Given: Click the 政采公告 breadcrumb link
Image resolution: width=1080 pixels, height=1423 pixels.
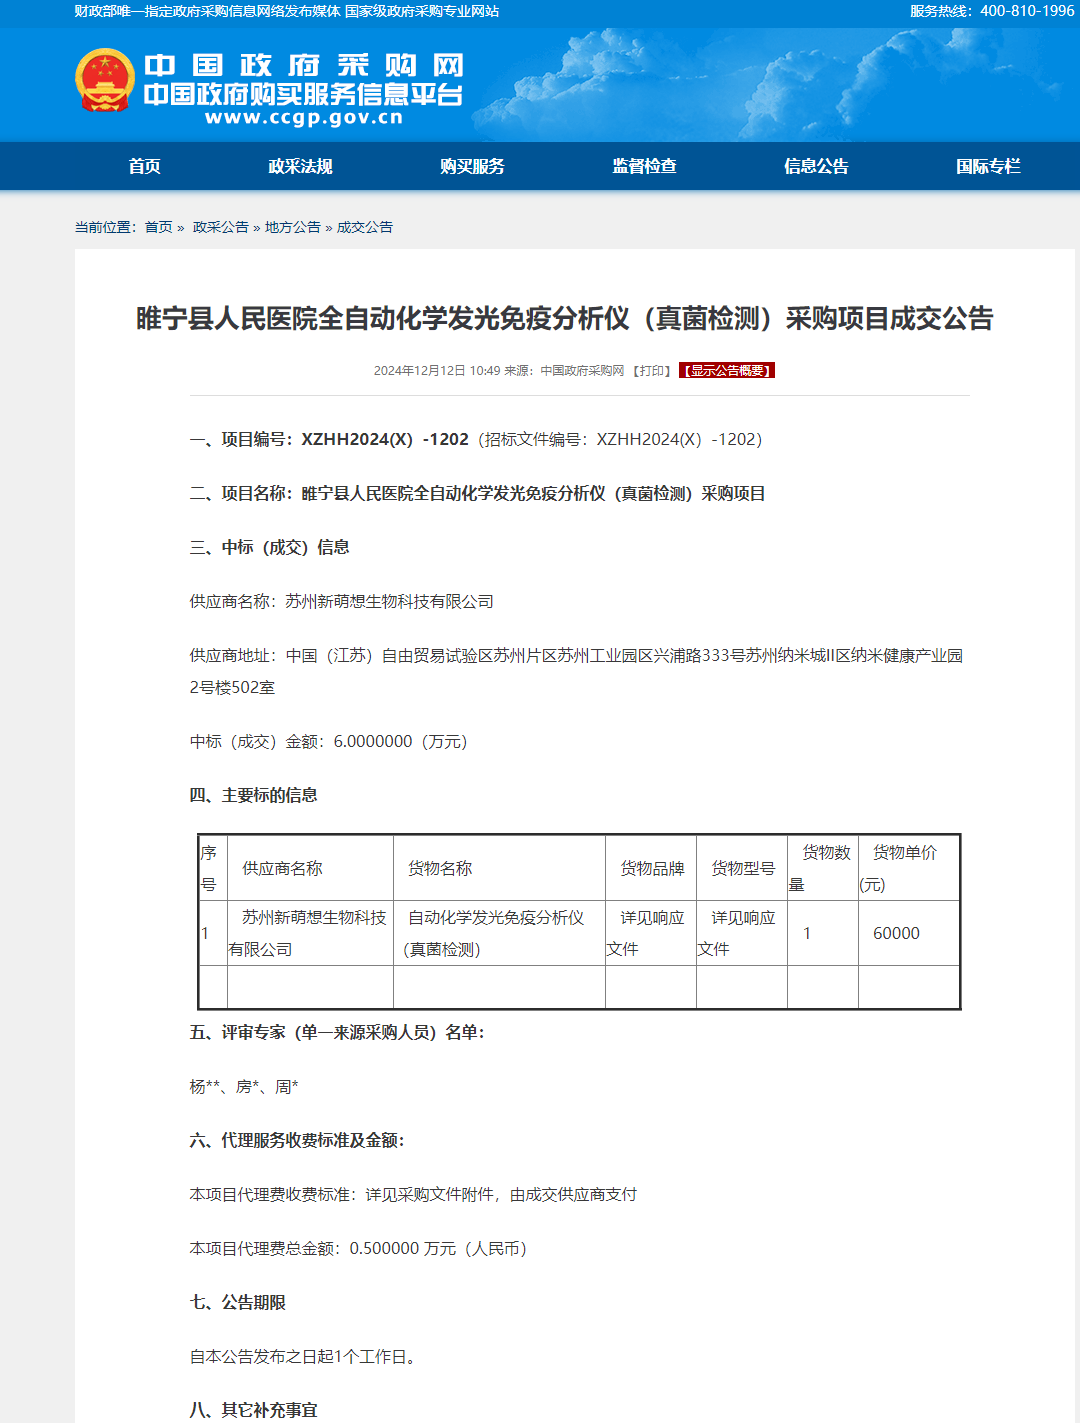Looking at the screenshot, I should coord(220,227).
